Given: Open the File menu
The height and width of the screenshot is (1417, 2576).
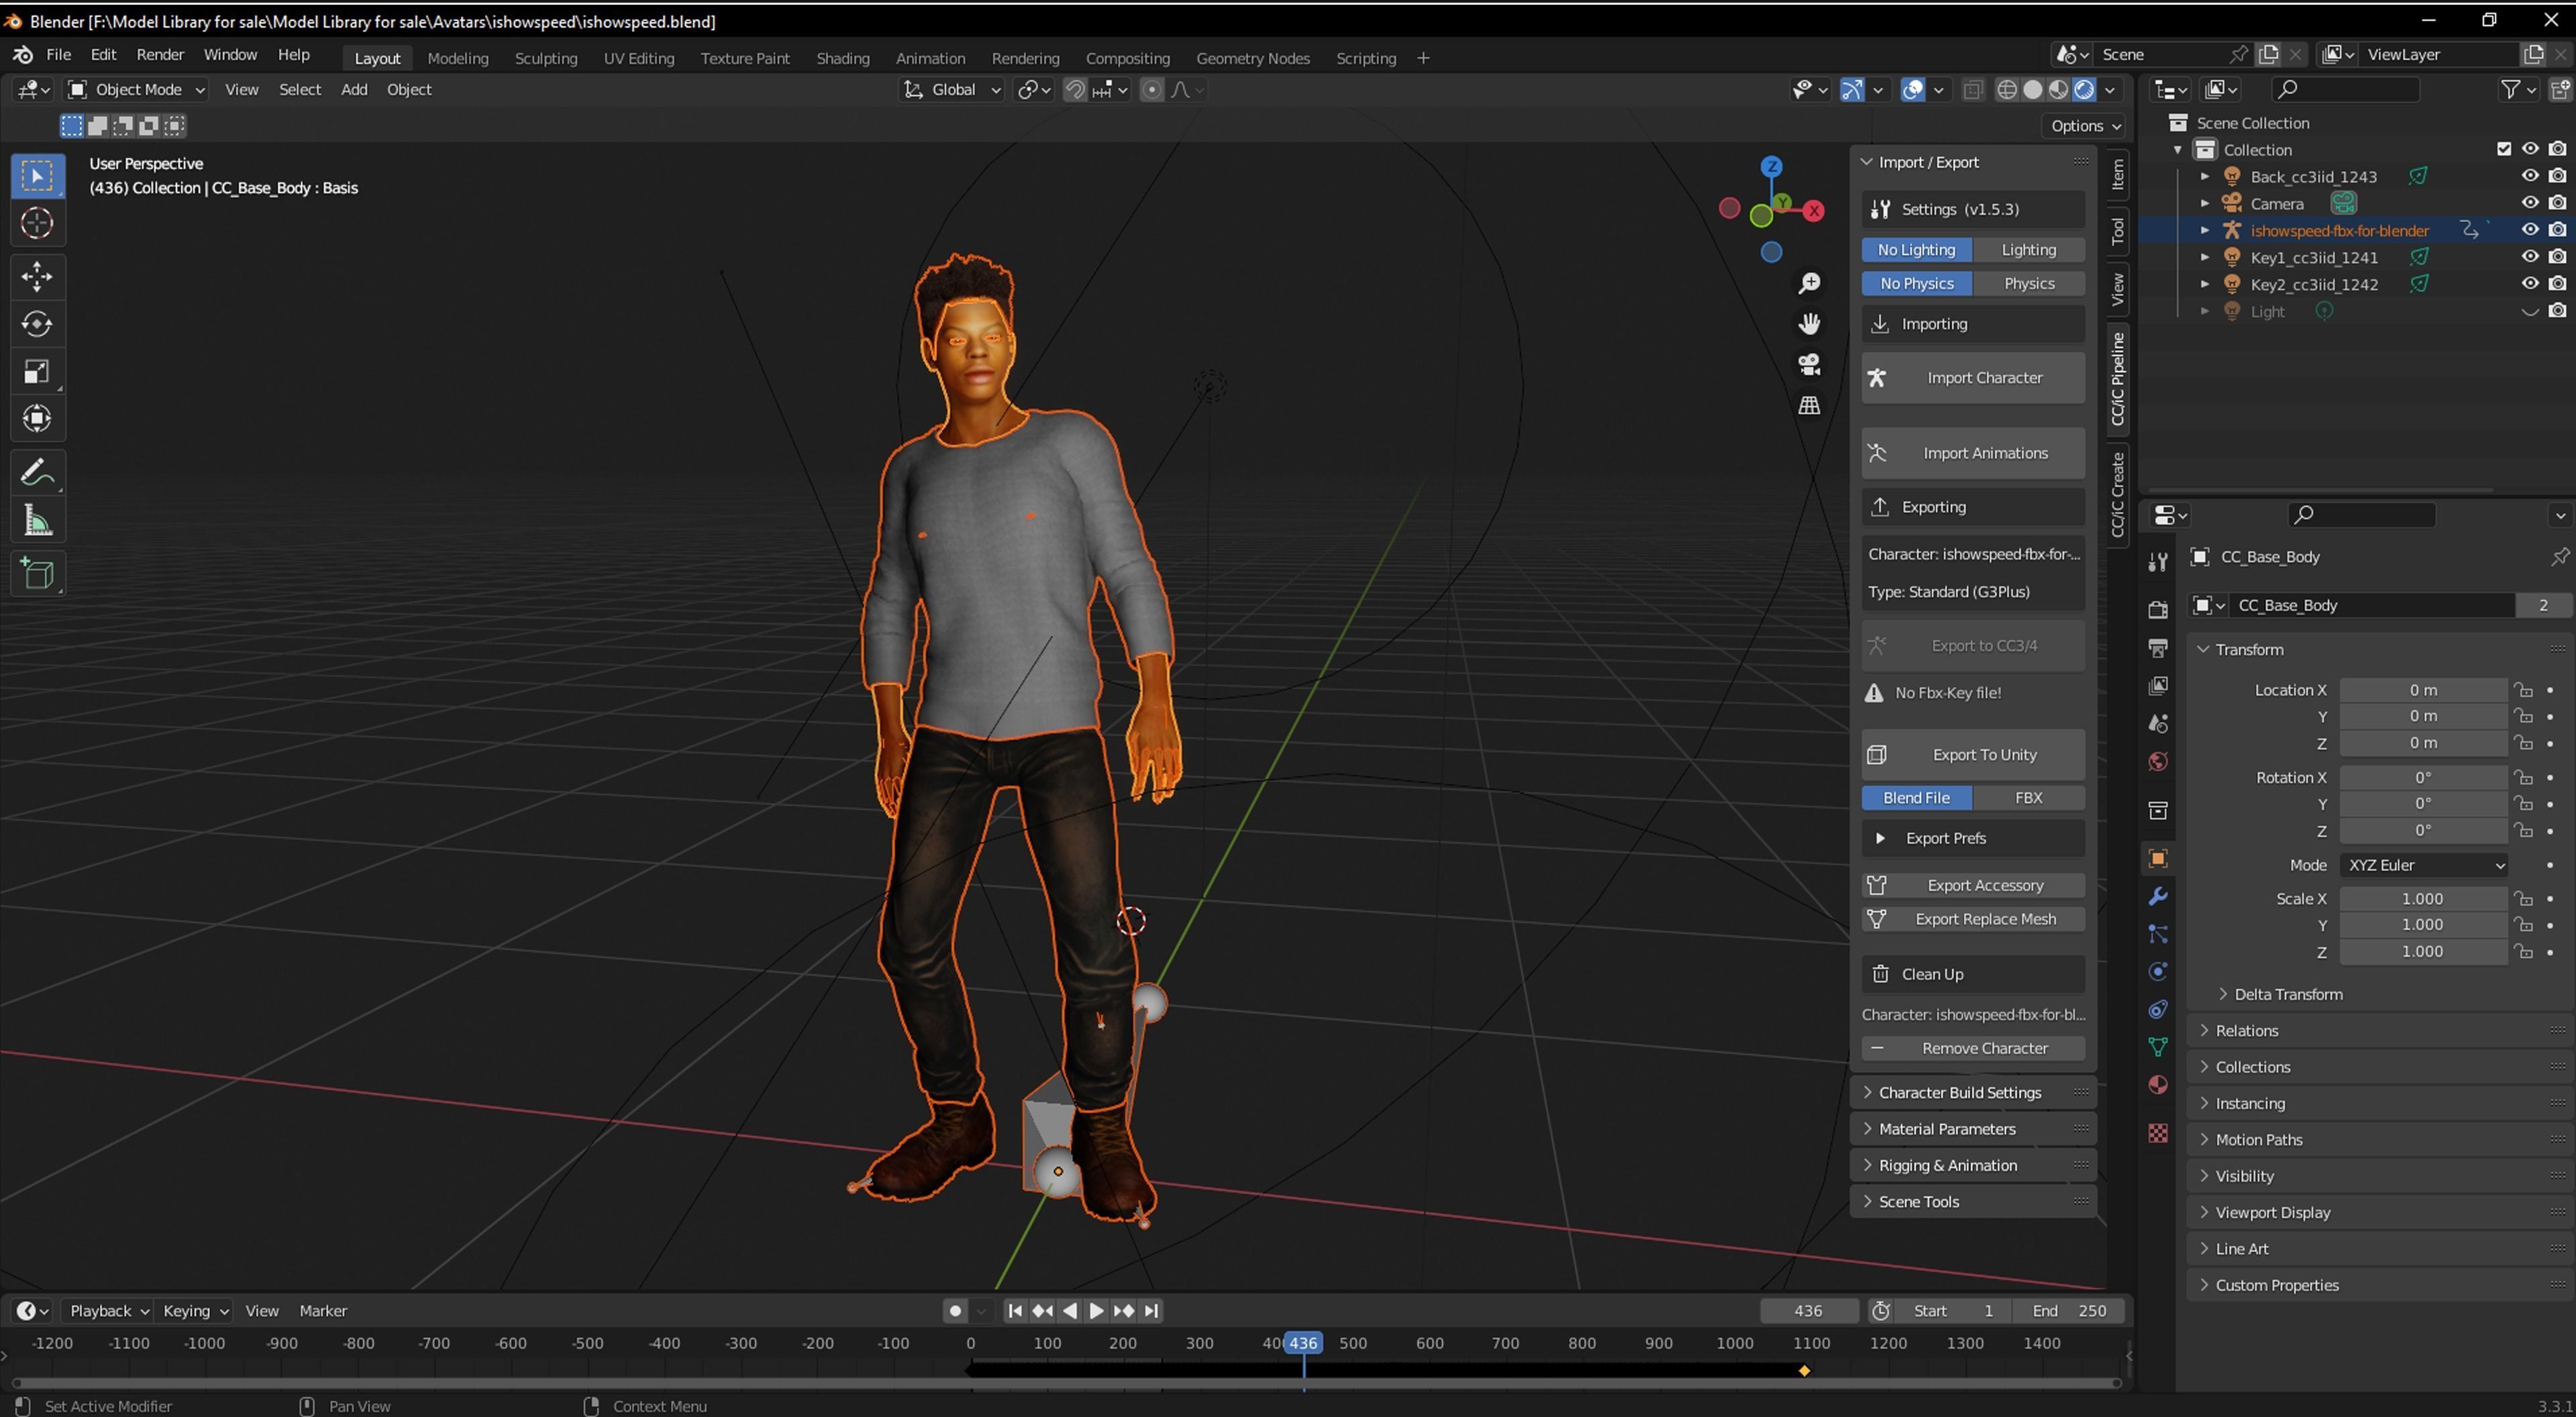Looking at the screenshot, I should coord(58,55).
